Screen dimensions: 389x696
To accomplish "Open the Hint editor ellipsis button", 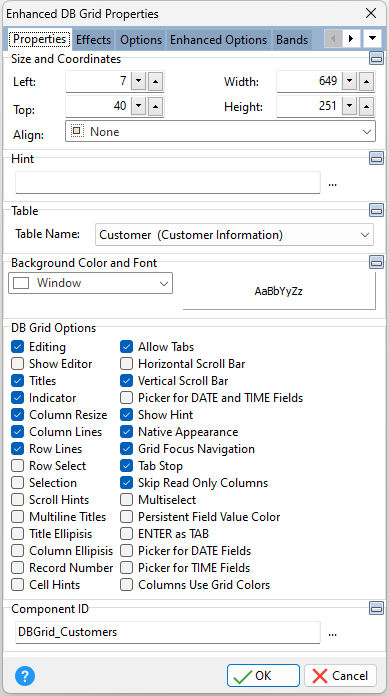I will (332, 183).
